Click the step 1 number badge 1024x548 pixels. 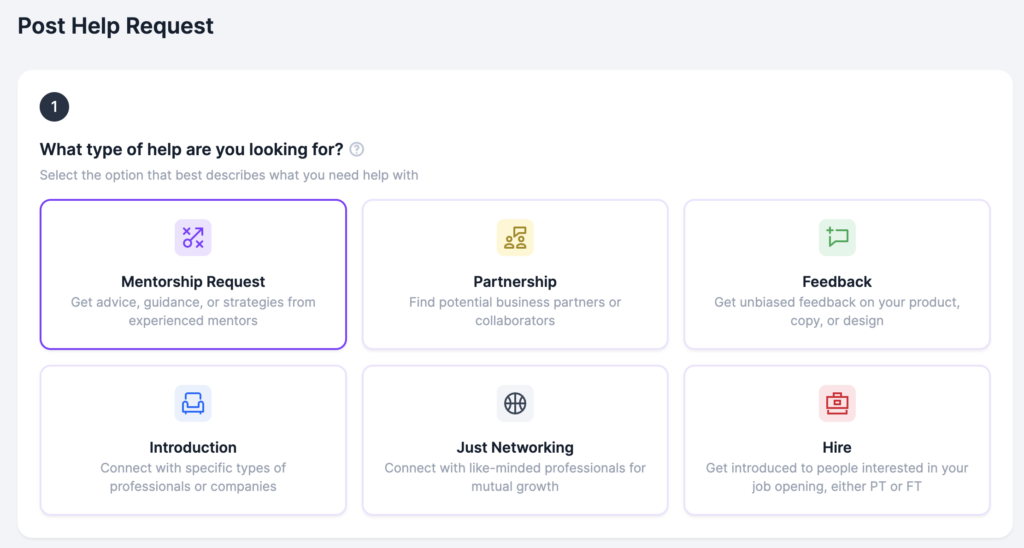(54, 106)
